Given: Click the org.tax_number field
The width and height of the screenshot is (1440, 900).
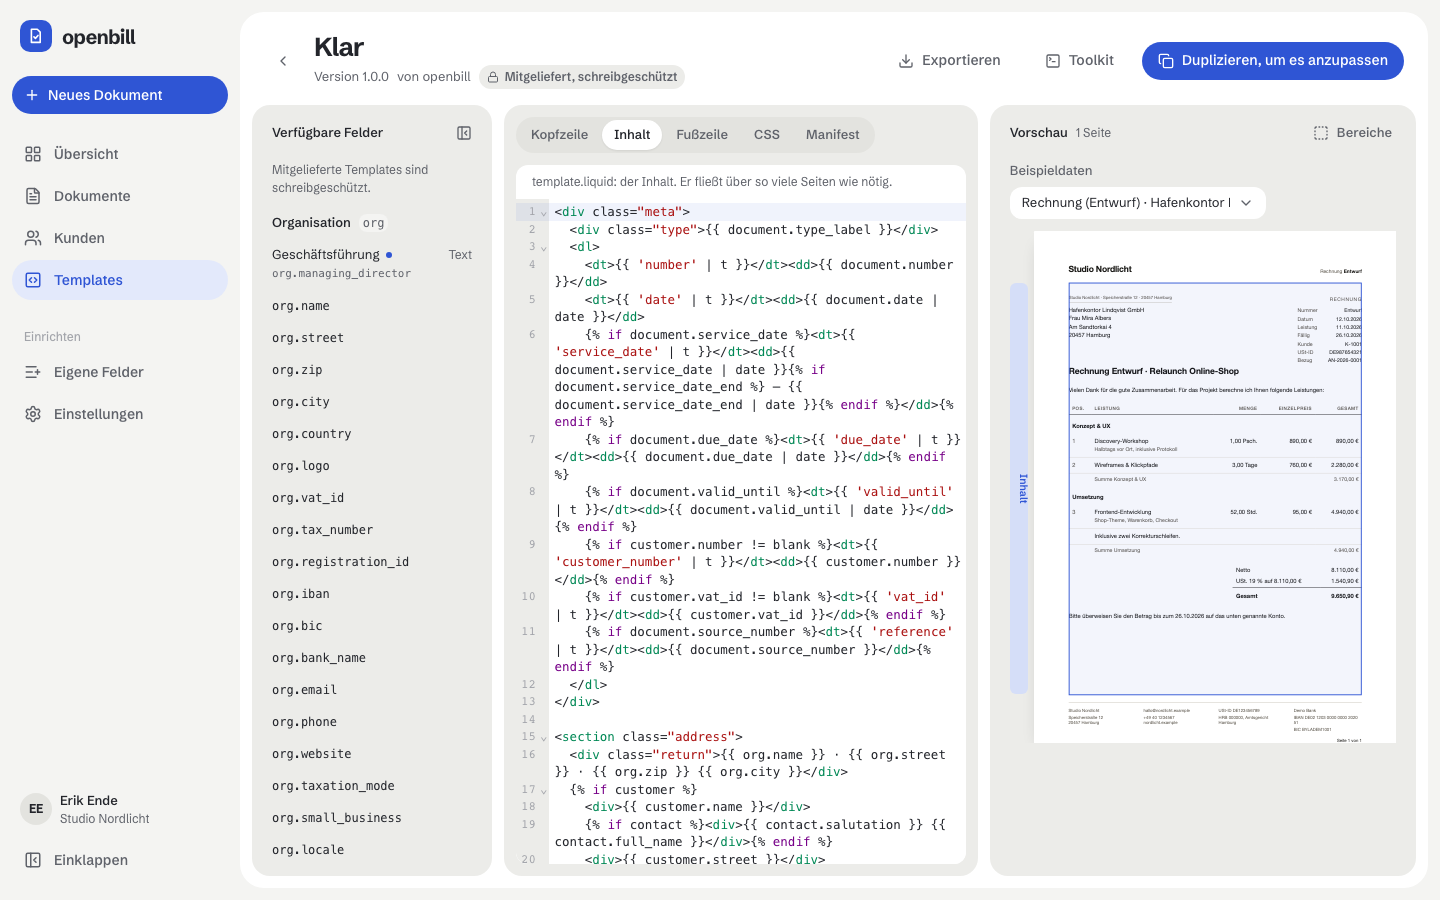Looking at the screenshot, I should click(323, 530).
